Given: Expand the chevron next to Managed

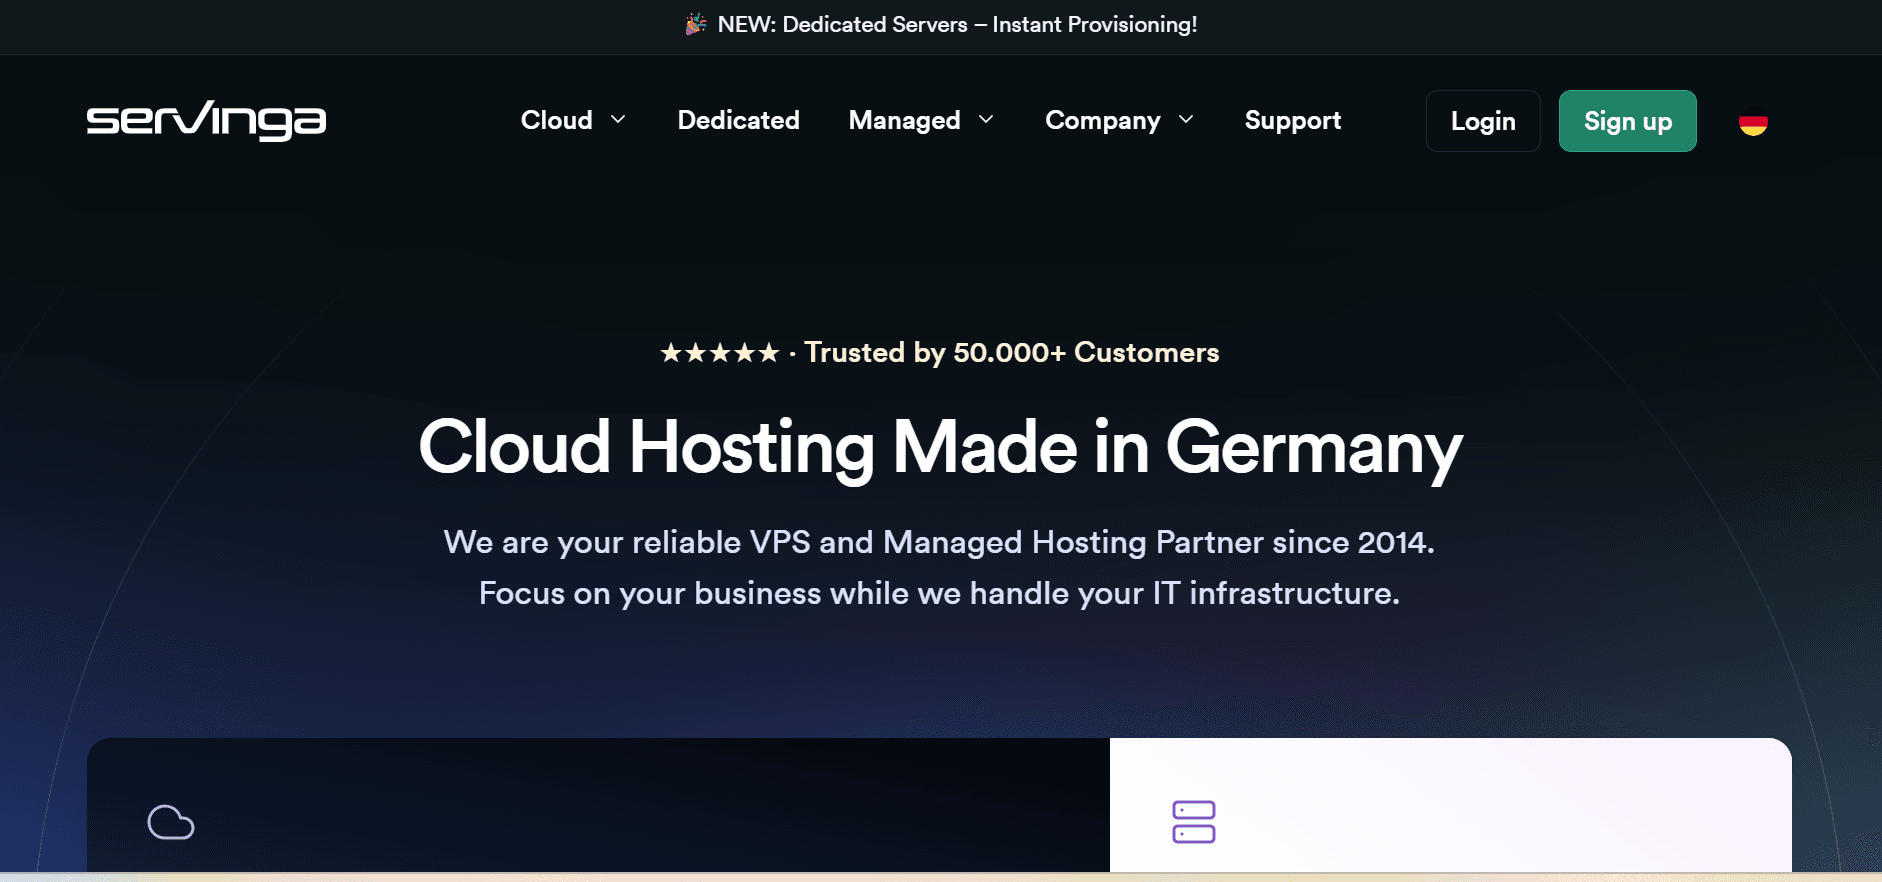Looking at the screenshot, I should [x=986, y=120].
